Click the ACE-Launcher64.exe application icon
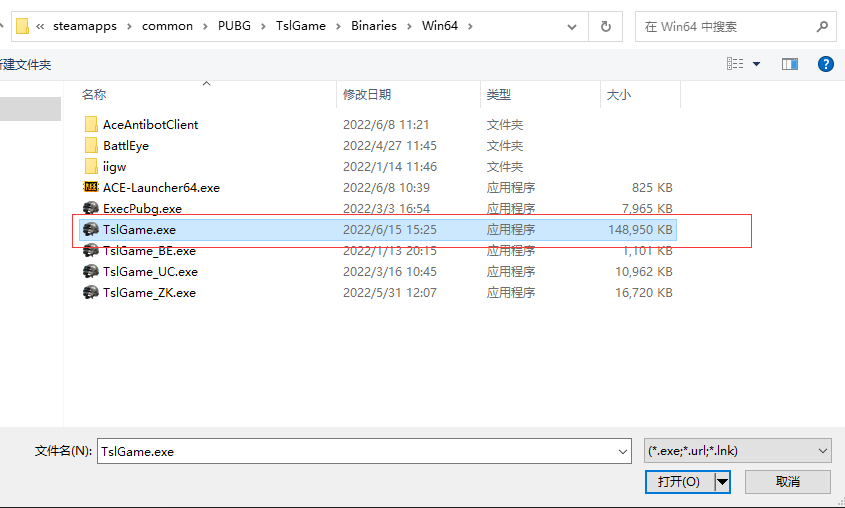The width and height of the screenshot is (845, 508). click(x=91, y=187)
